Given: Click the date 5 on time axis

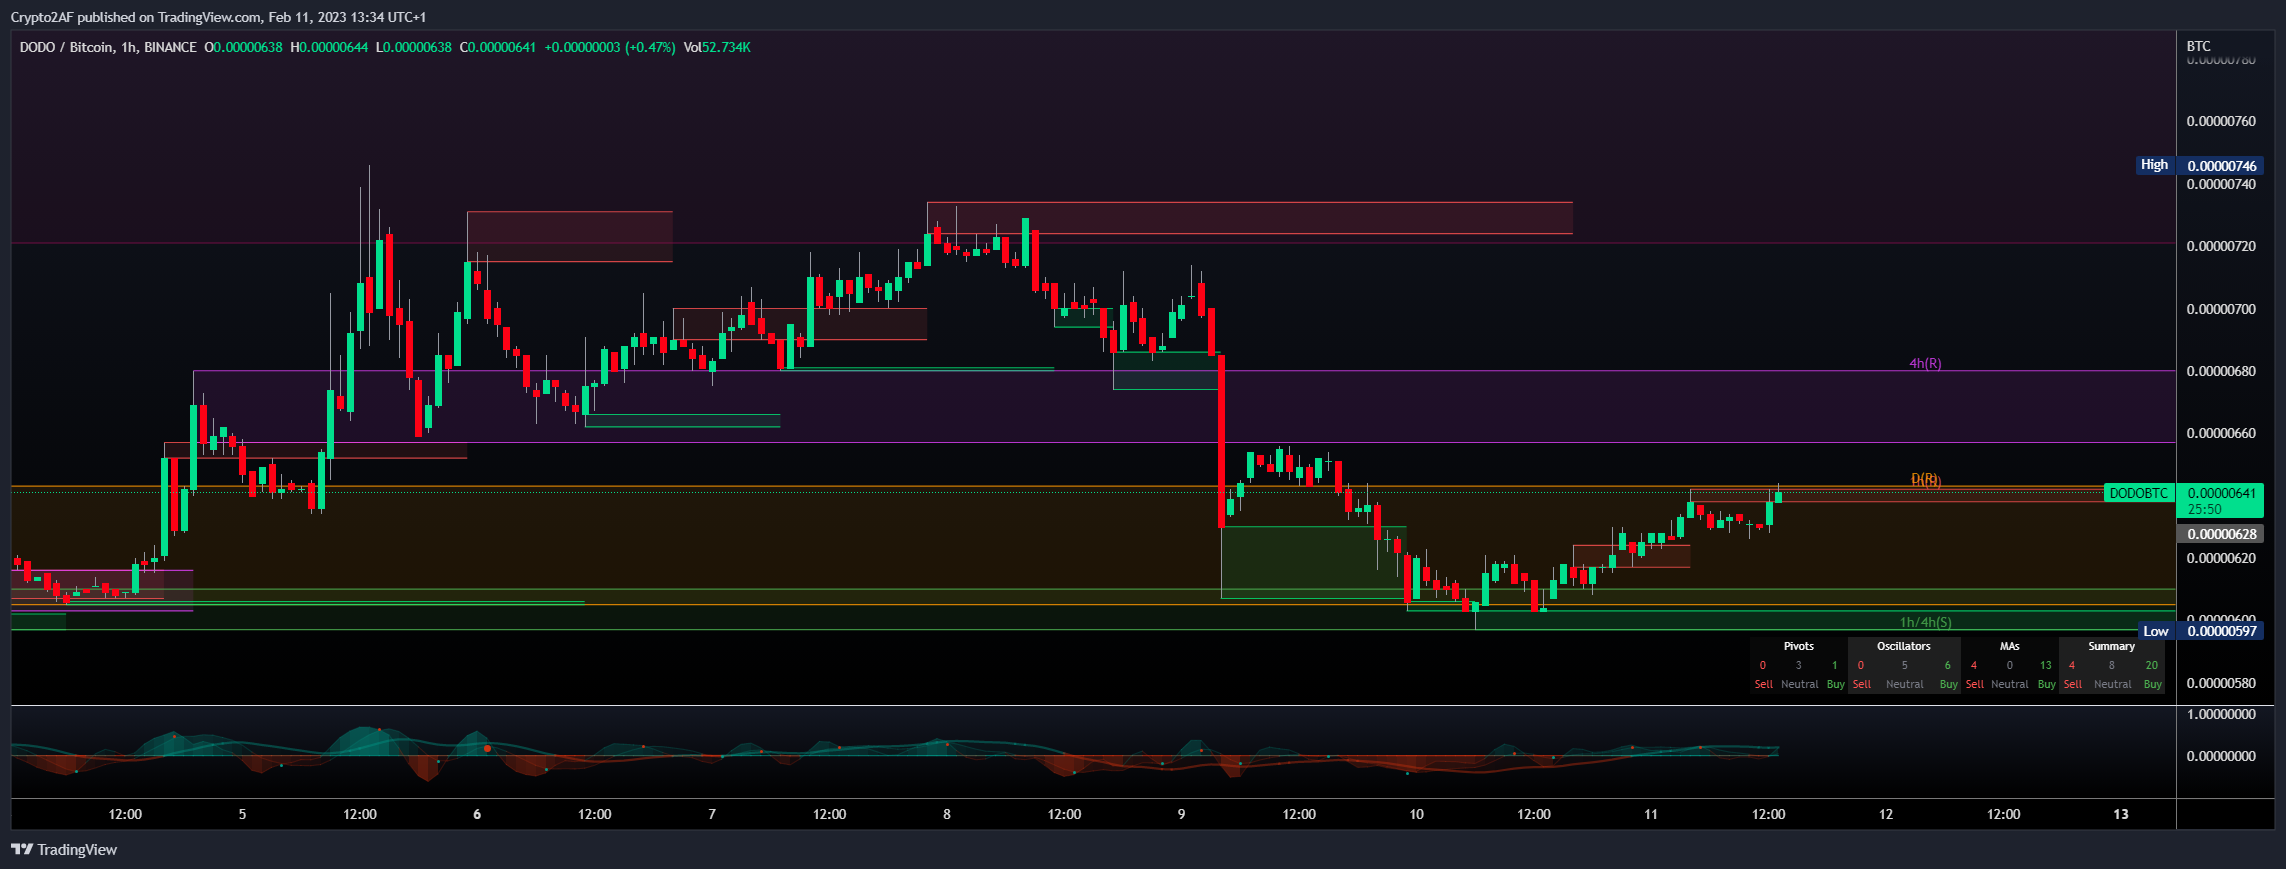Looking at the screenshot, I should point(242,814).
